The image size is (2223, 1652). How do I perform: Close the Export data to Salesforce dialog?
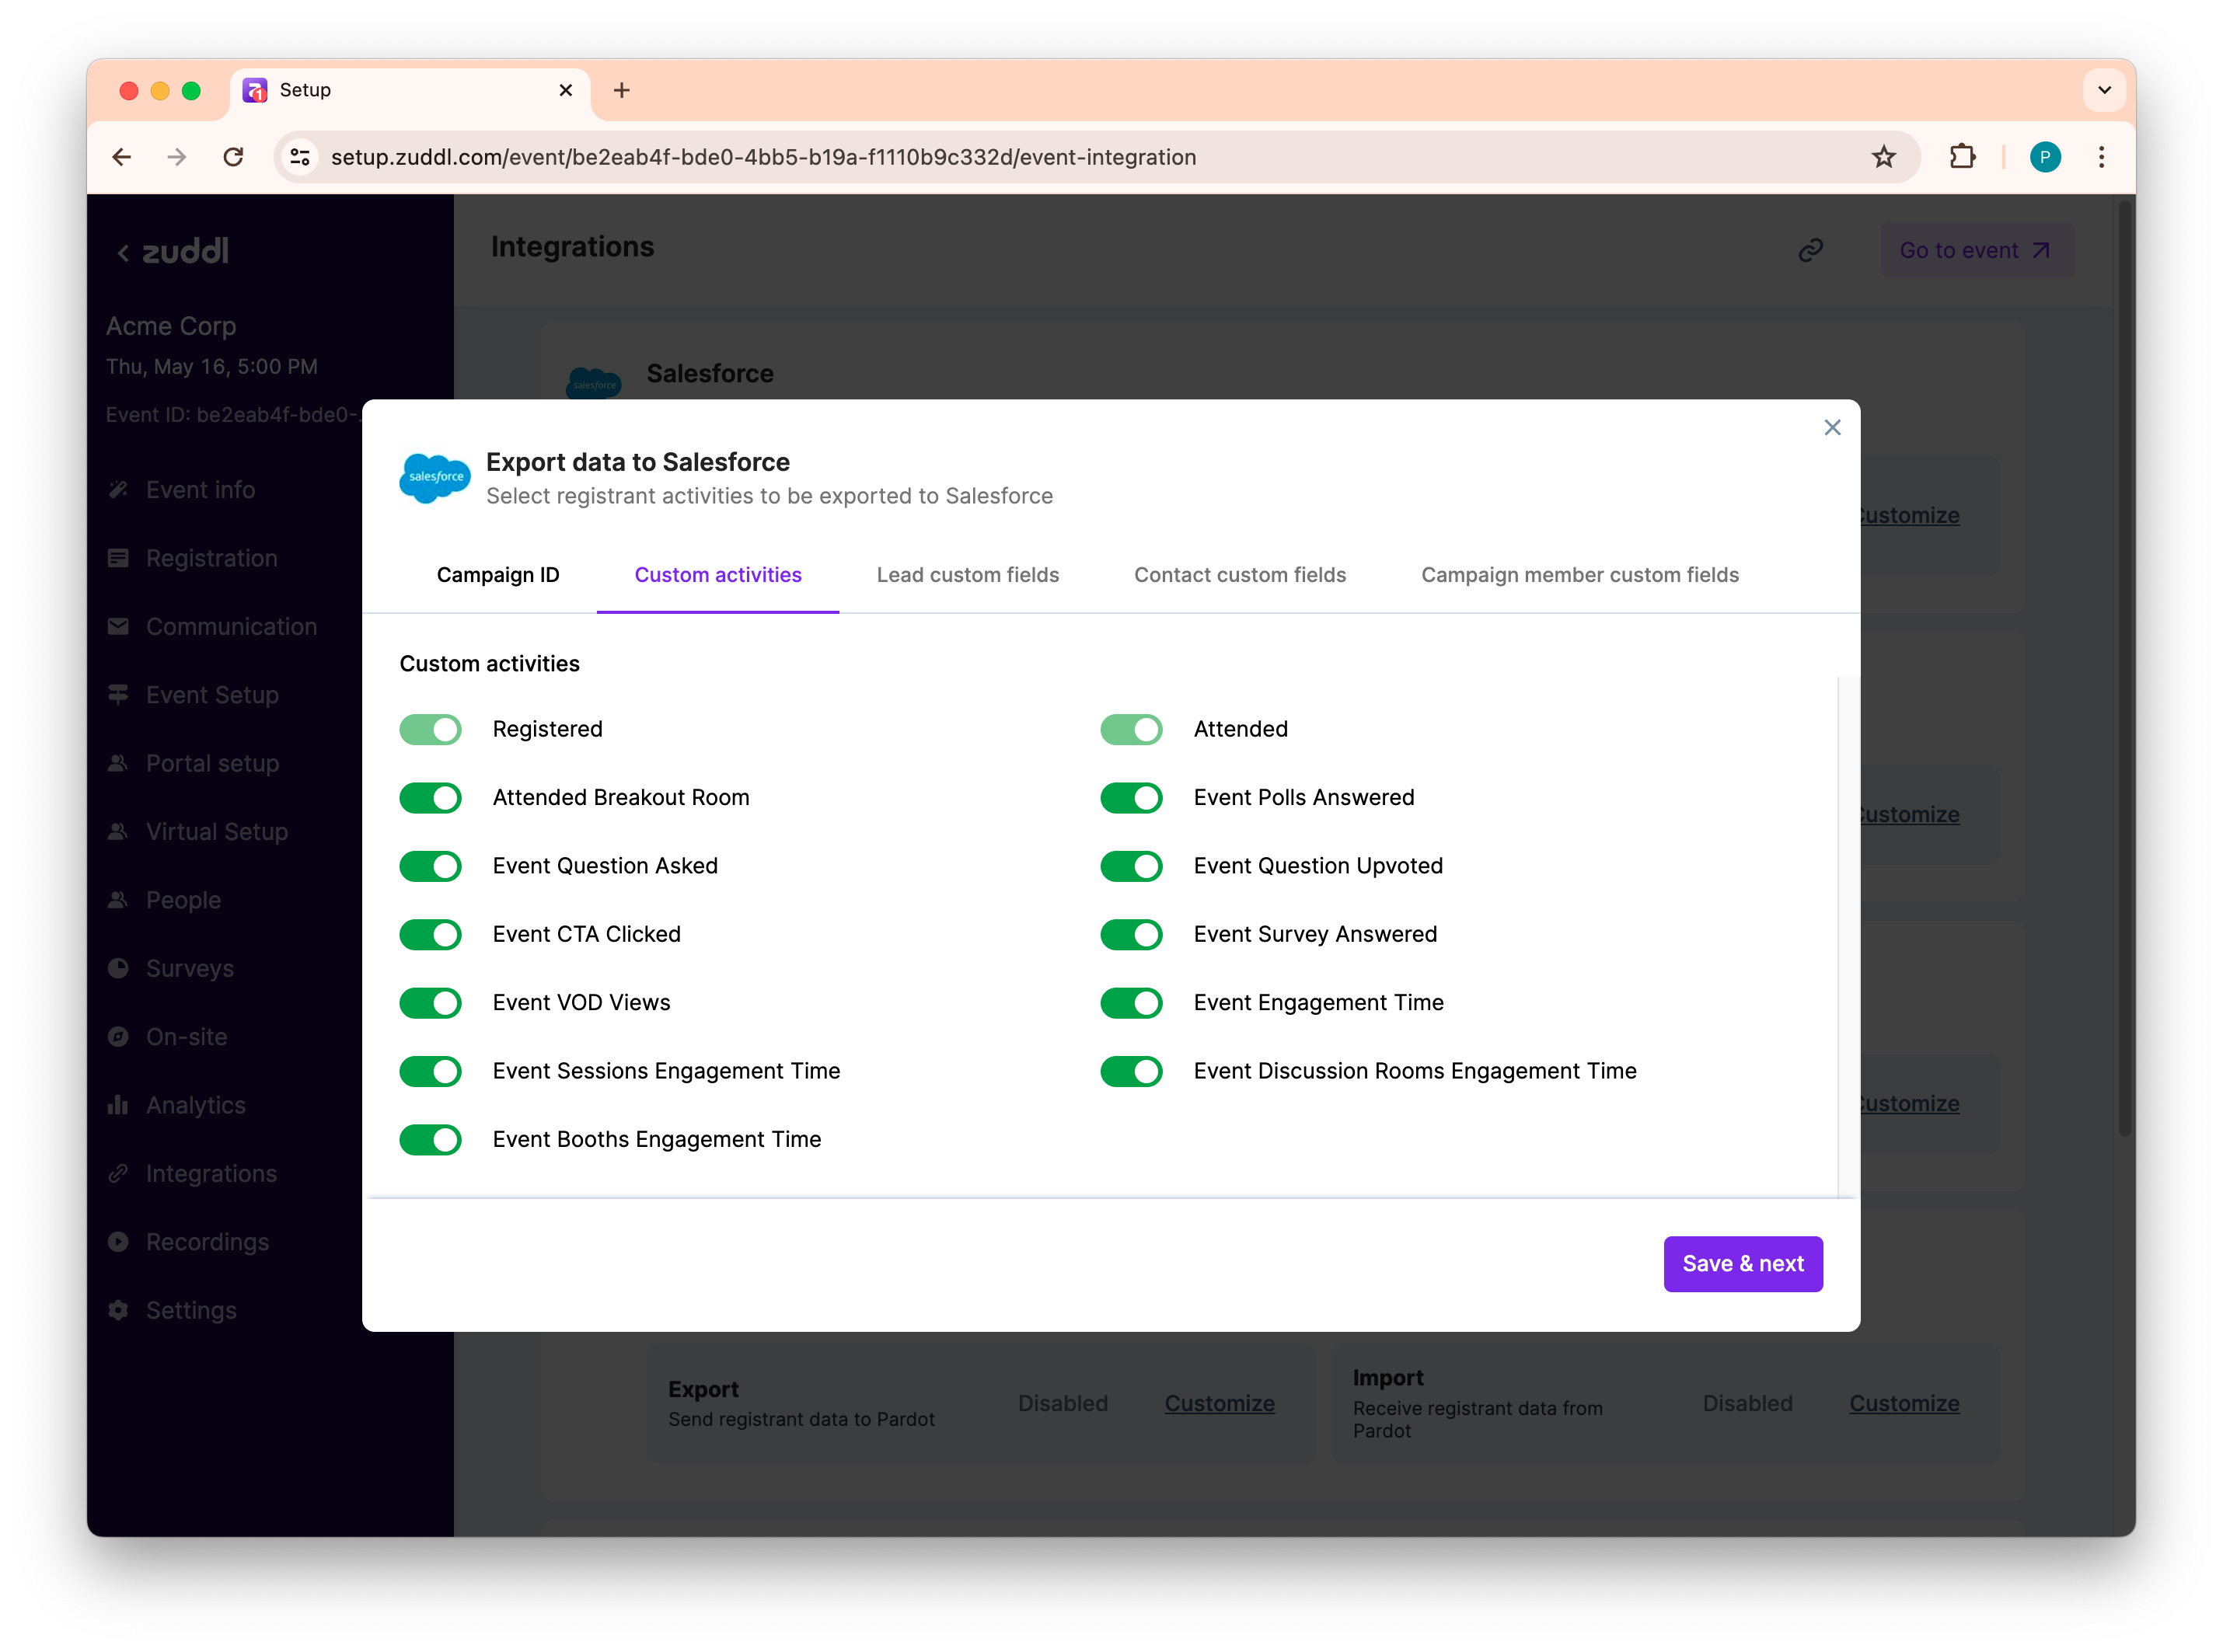(1831, 428)
